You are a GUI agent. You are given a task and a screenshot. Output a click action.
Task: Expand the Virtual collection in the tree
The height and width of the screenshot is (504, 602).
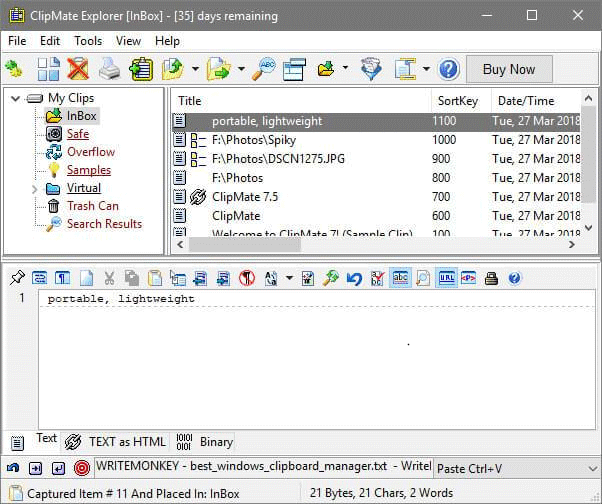[35, 188]
